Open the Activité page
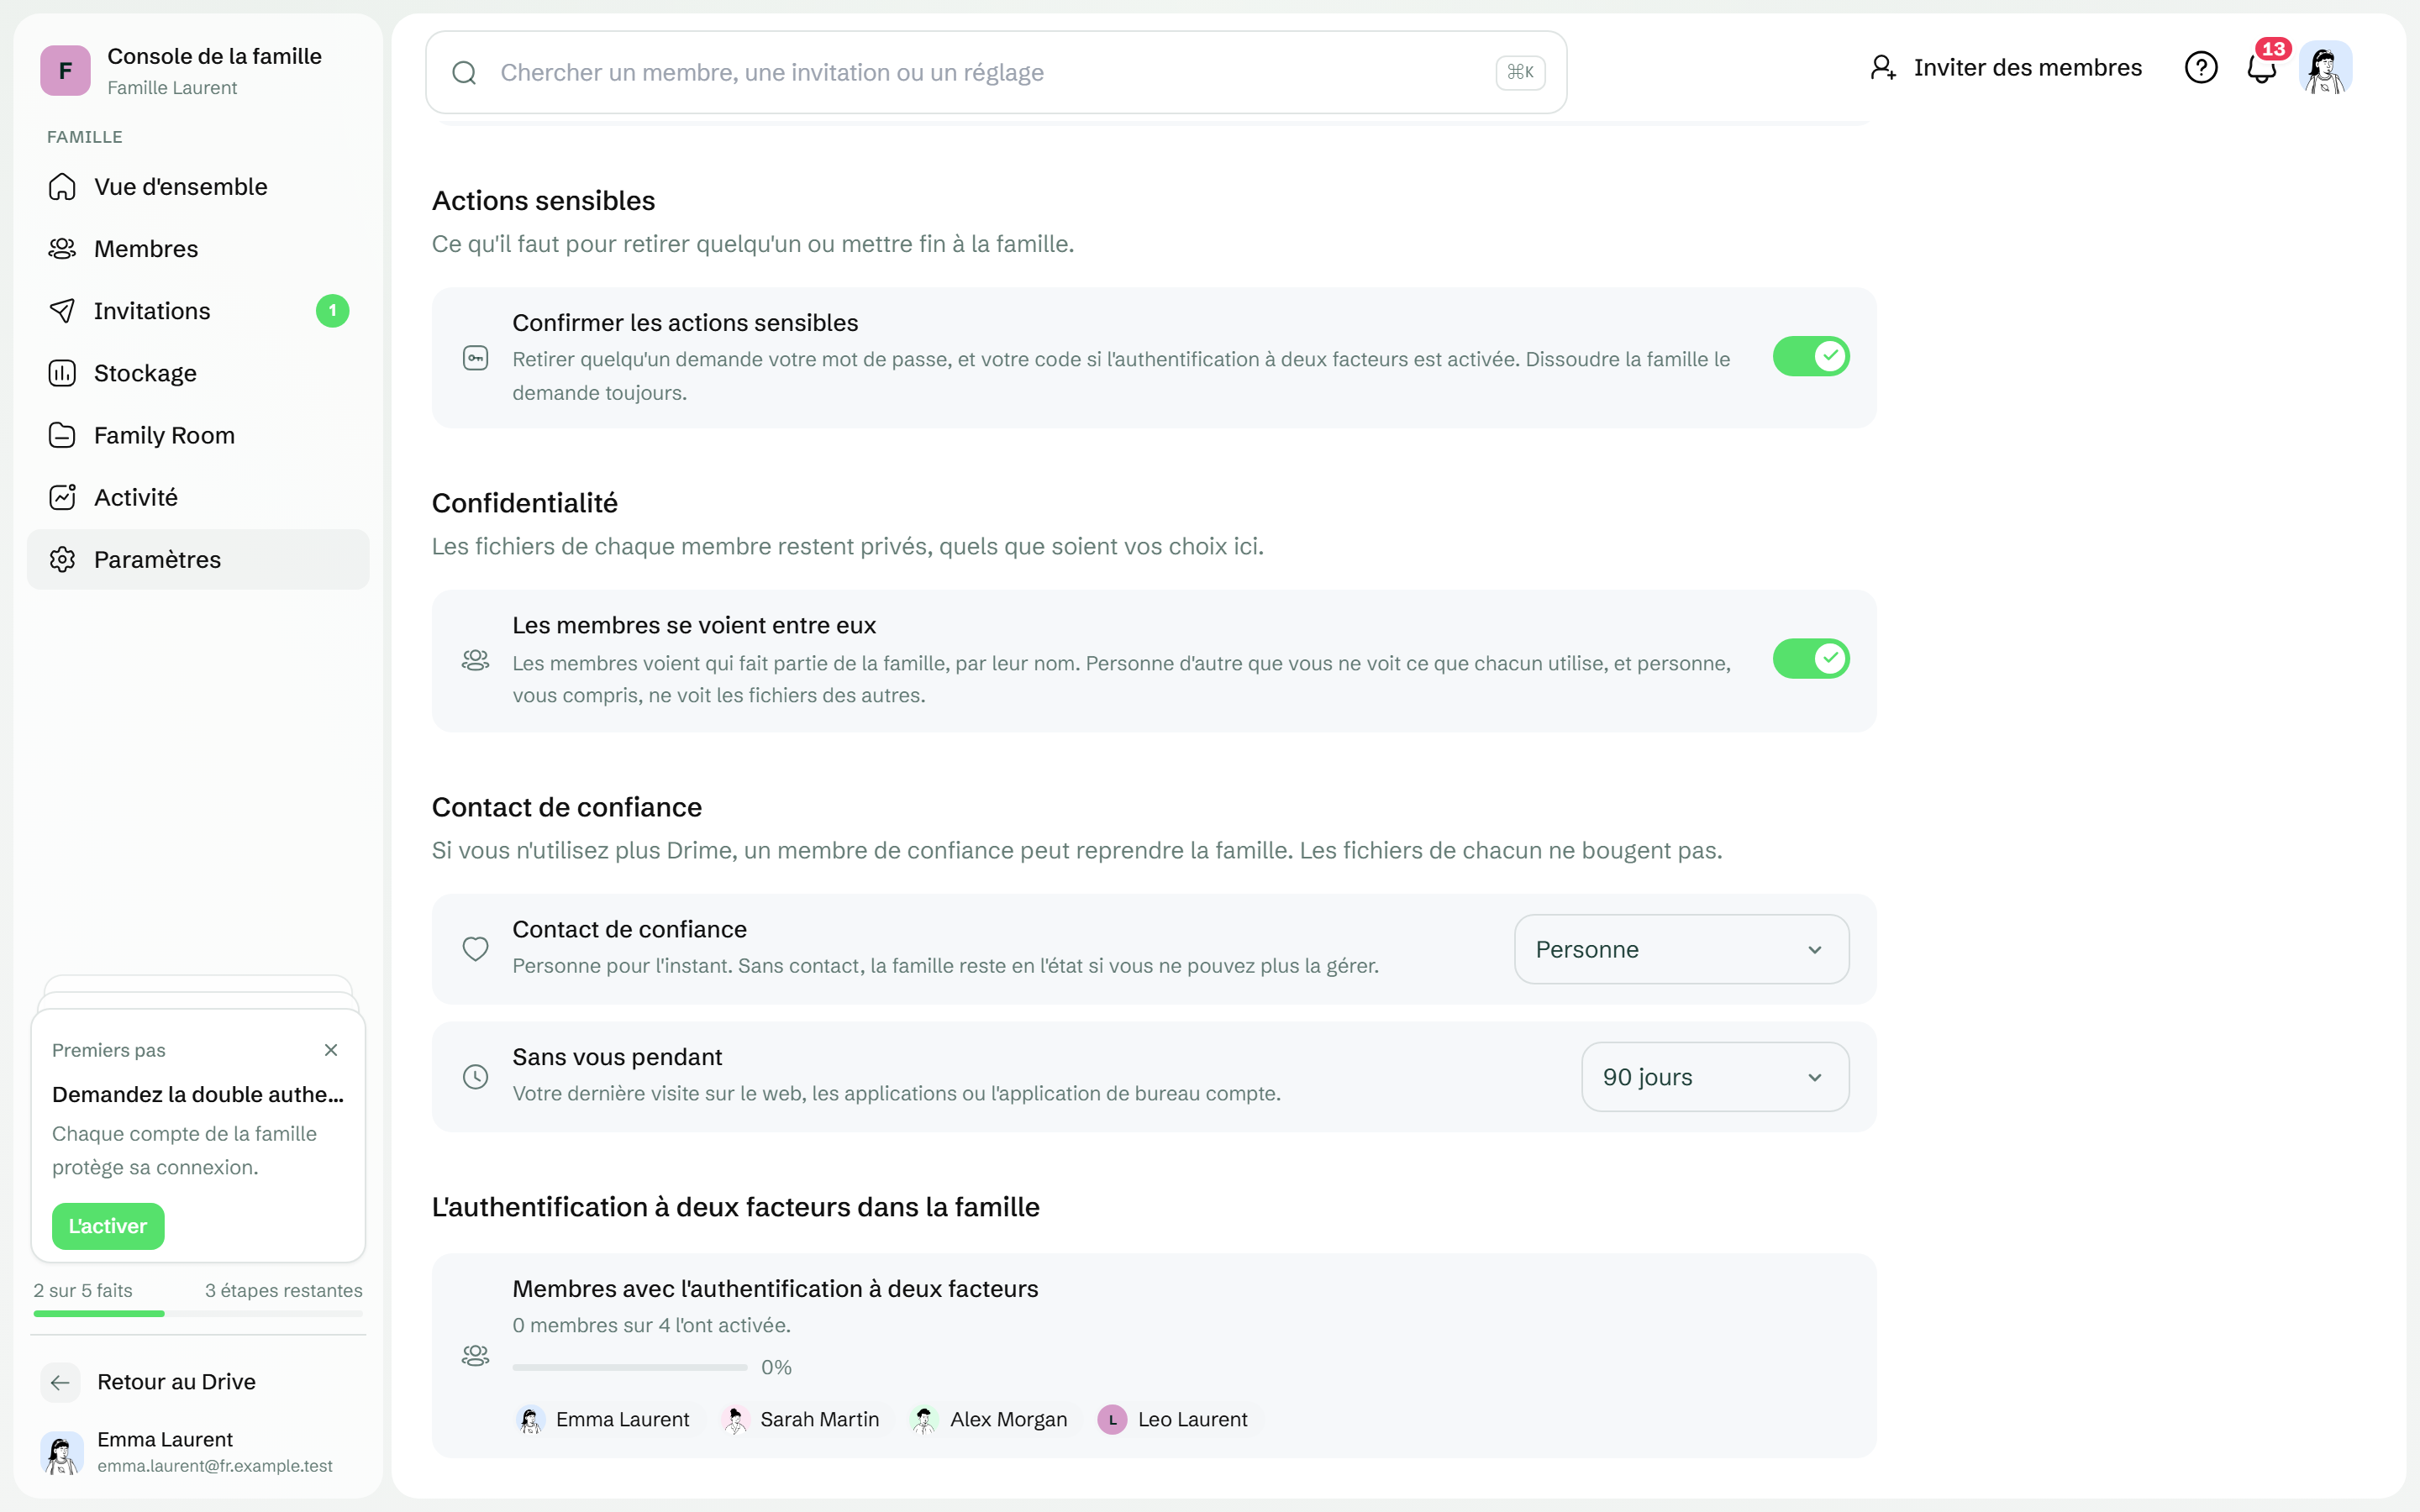Image resolution: width=2420 pixels, height=1512 pixels. [198, 497]
